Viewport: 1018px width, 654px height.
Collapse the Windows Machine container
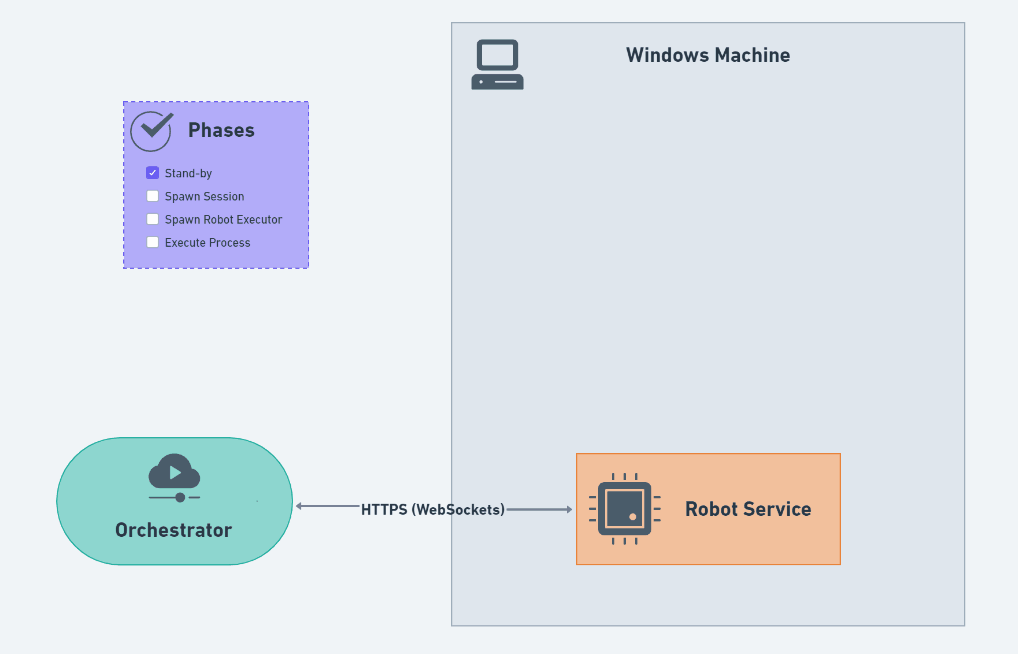click(707, 55)
